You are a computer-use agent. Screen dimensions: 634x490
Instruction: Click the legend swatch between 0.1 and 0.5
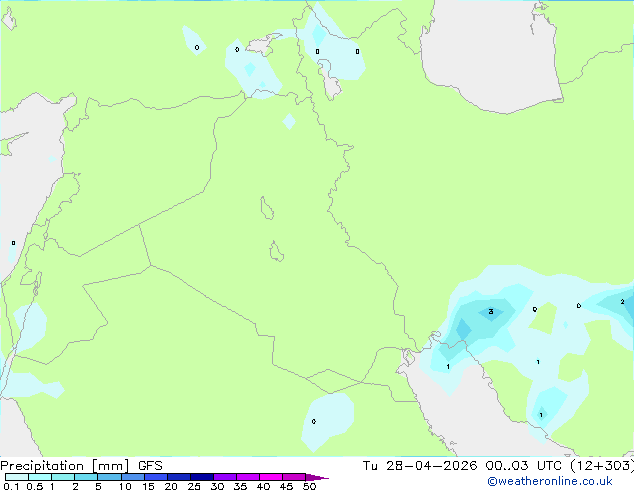[x=17, y=477]
